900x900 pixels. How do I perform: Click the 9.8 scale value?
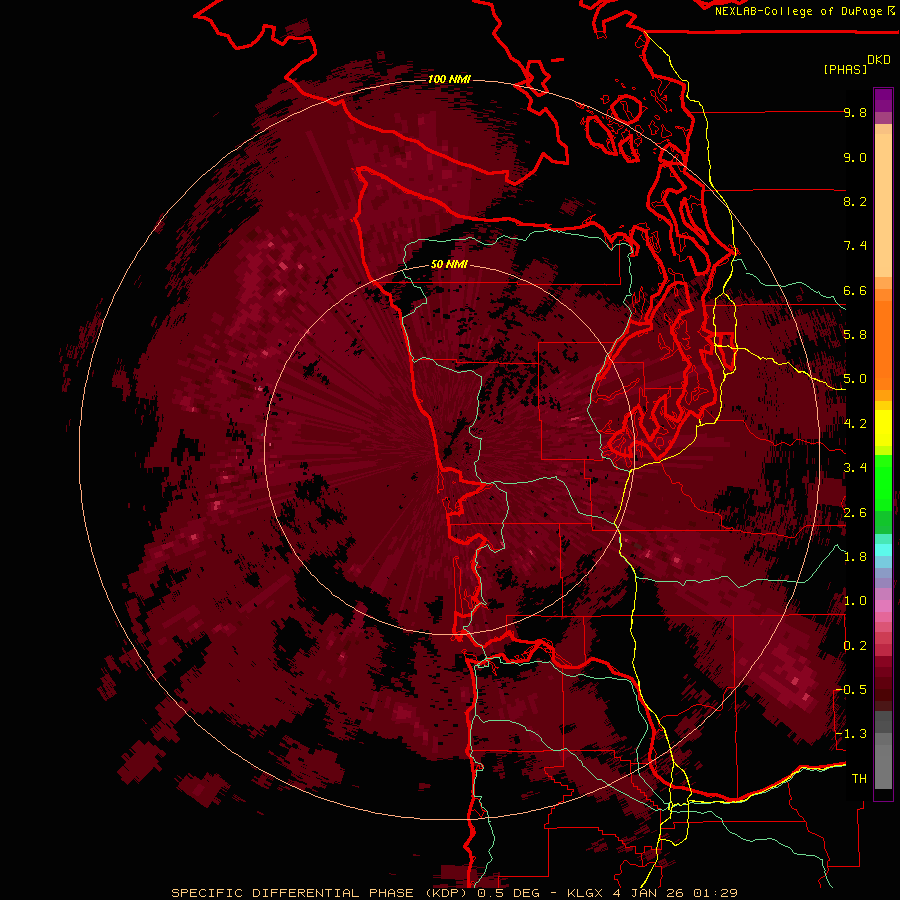(x=855, y=112)
